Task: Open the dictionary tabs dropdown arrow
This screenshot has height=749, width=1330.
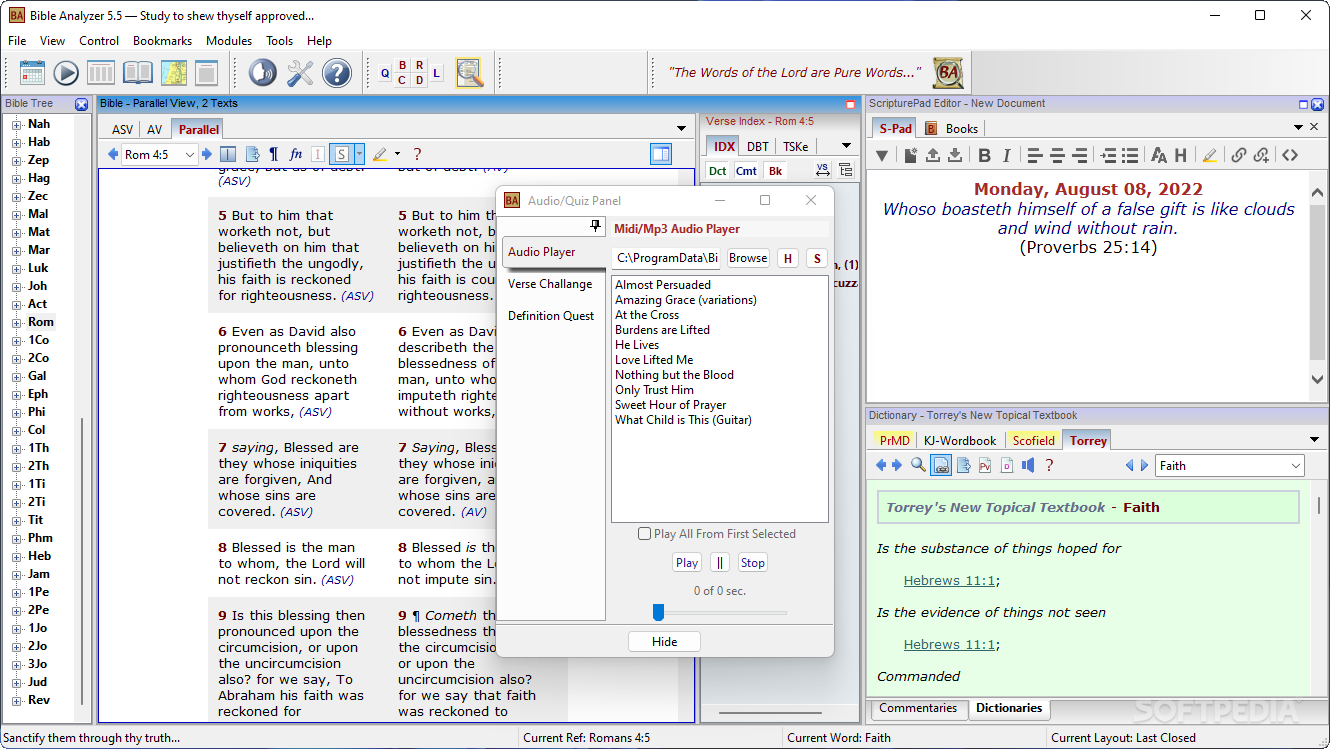Action: point(1314,440)
